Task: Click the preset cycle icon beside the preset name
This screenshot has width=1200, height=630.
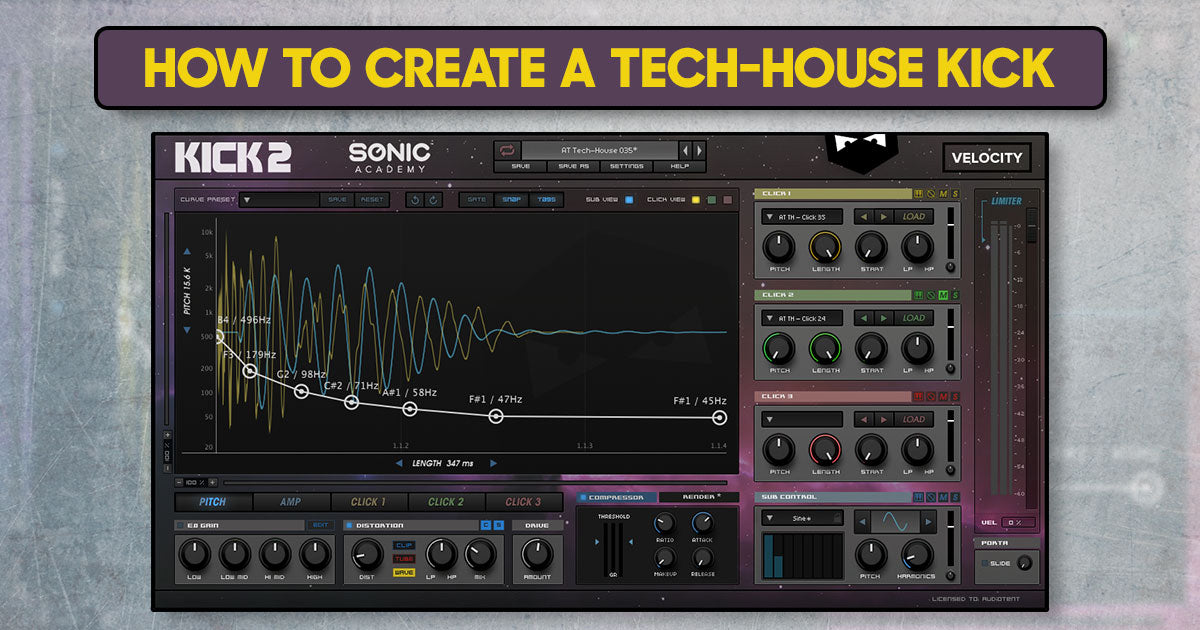Action: click(x=509, y=150)
